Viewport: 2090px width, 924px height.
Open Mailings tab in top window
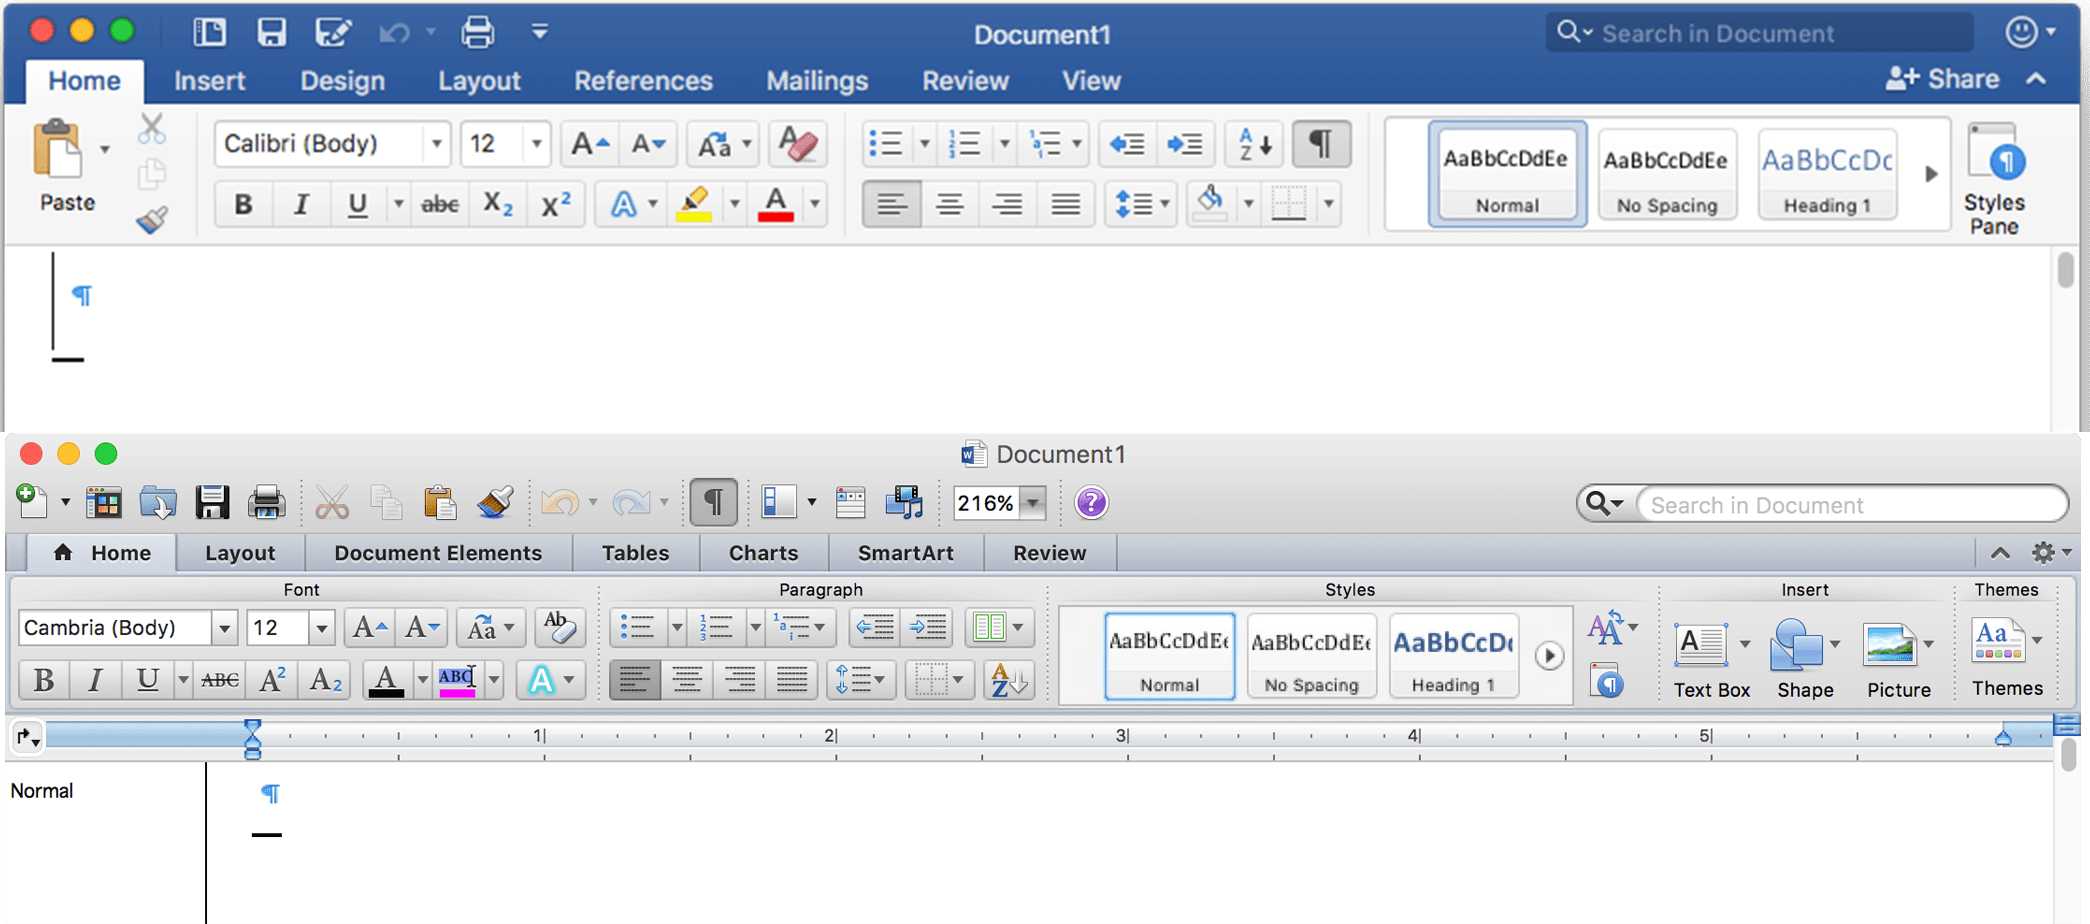(x=817, y=80)
